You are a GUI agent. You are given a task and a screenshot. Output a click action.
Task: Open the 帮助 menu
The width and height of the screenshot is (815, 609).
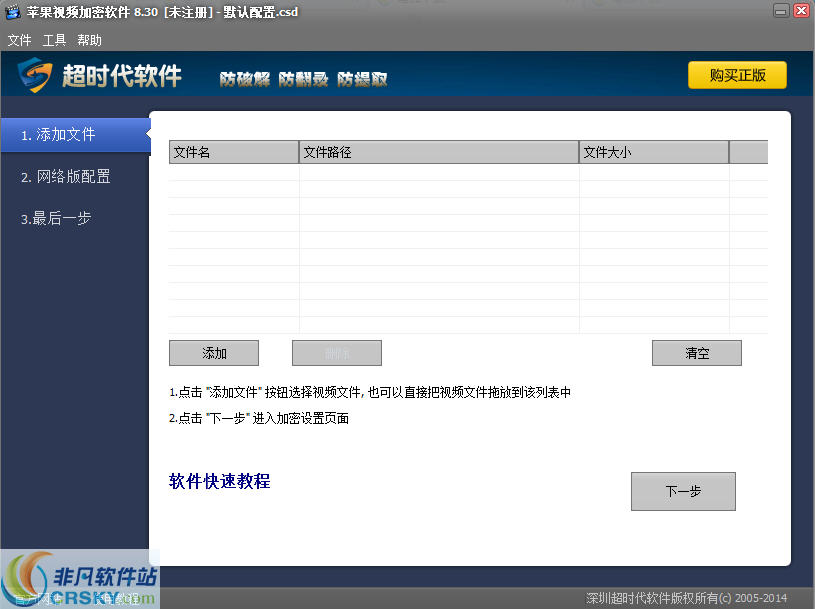pyautogui.click(x=89, y=40)
